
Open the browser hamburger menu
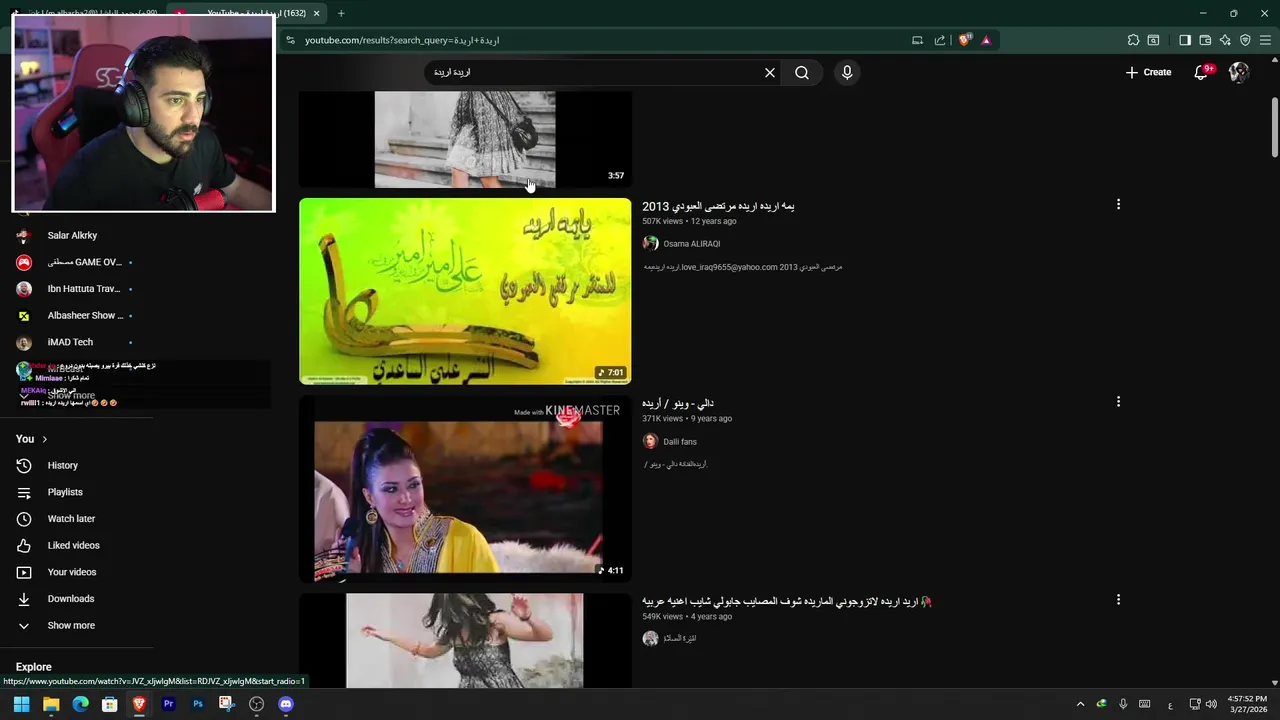click(x=1266, y=40)
